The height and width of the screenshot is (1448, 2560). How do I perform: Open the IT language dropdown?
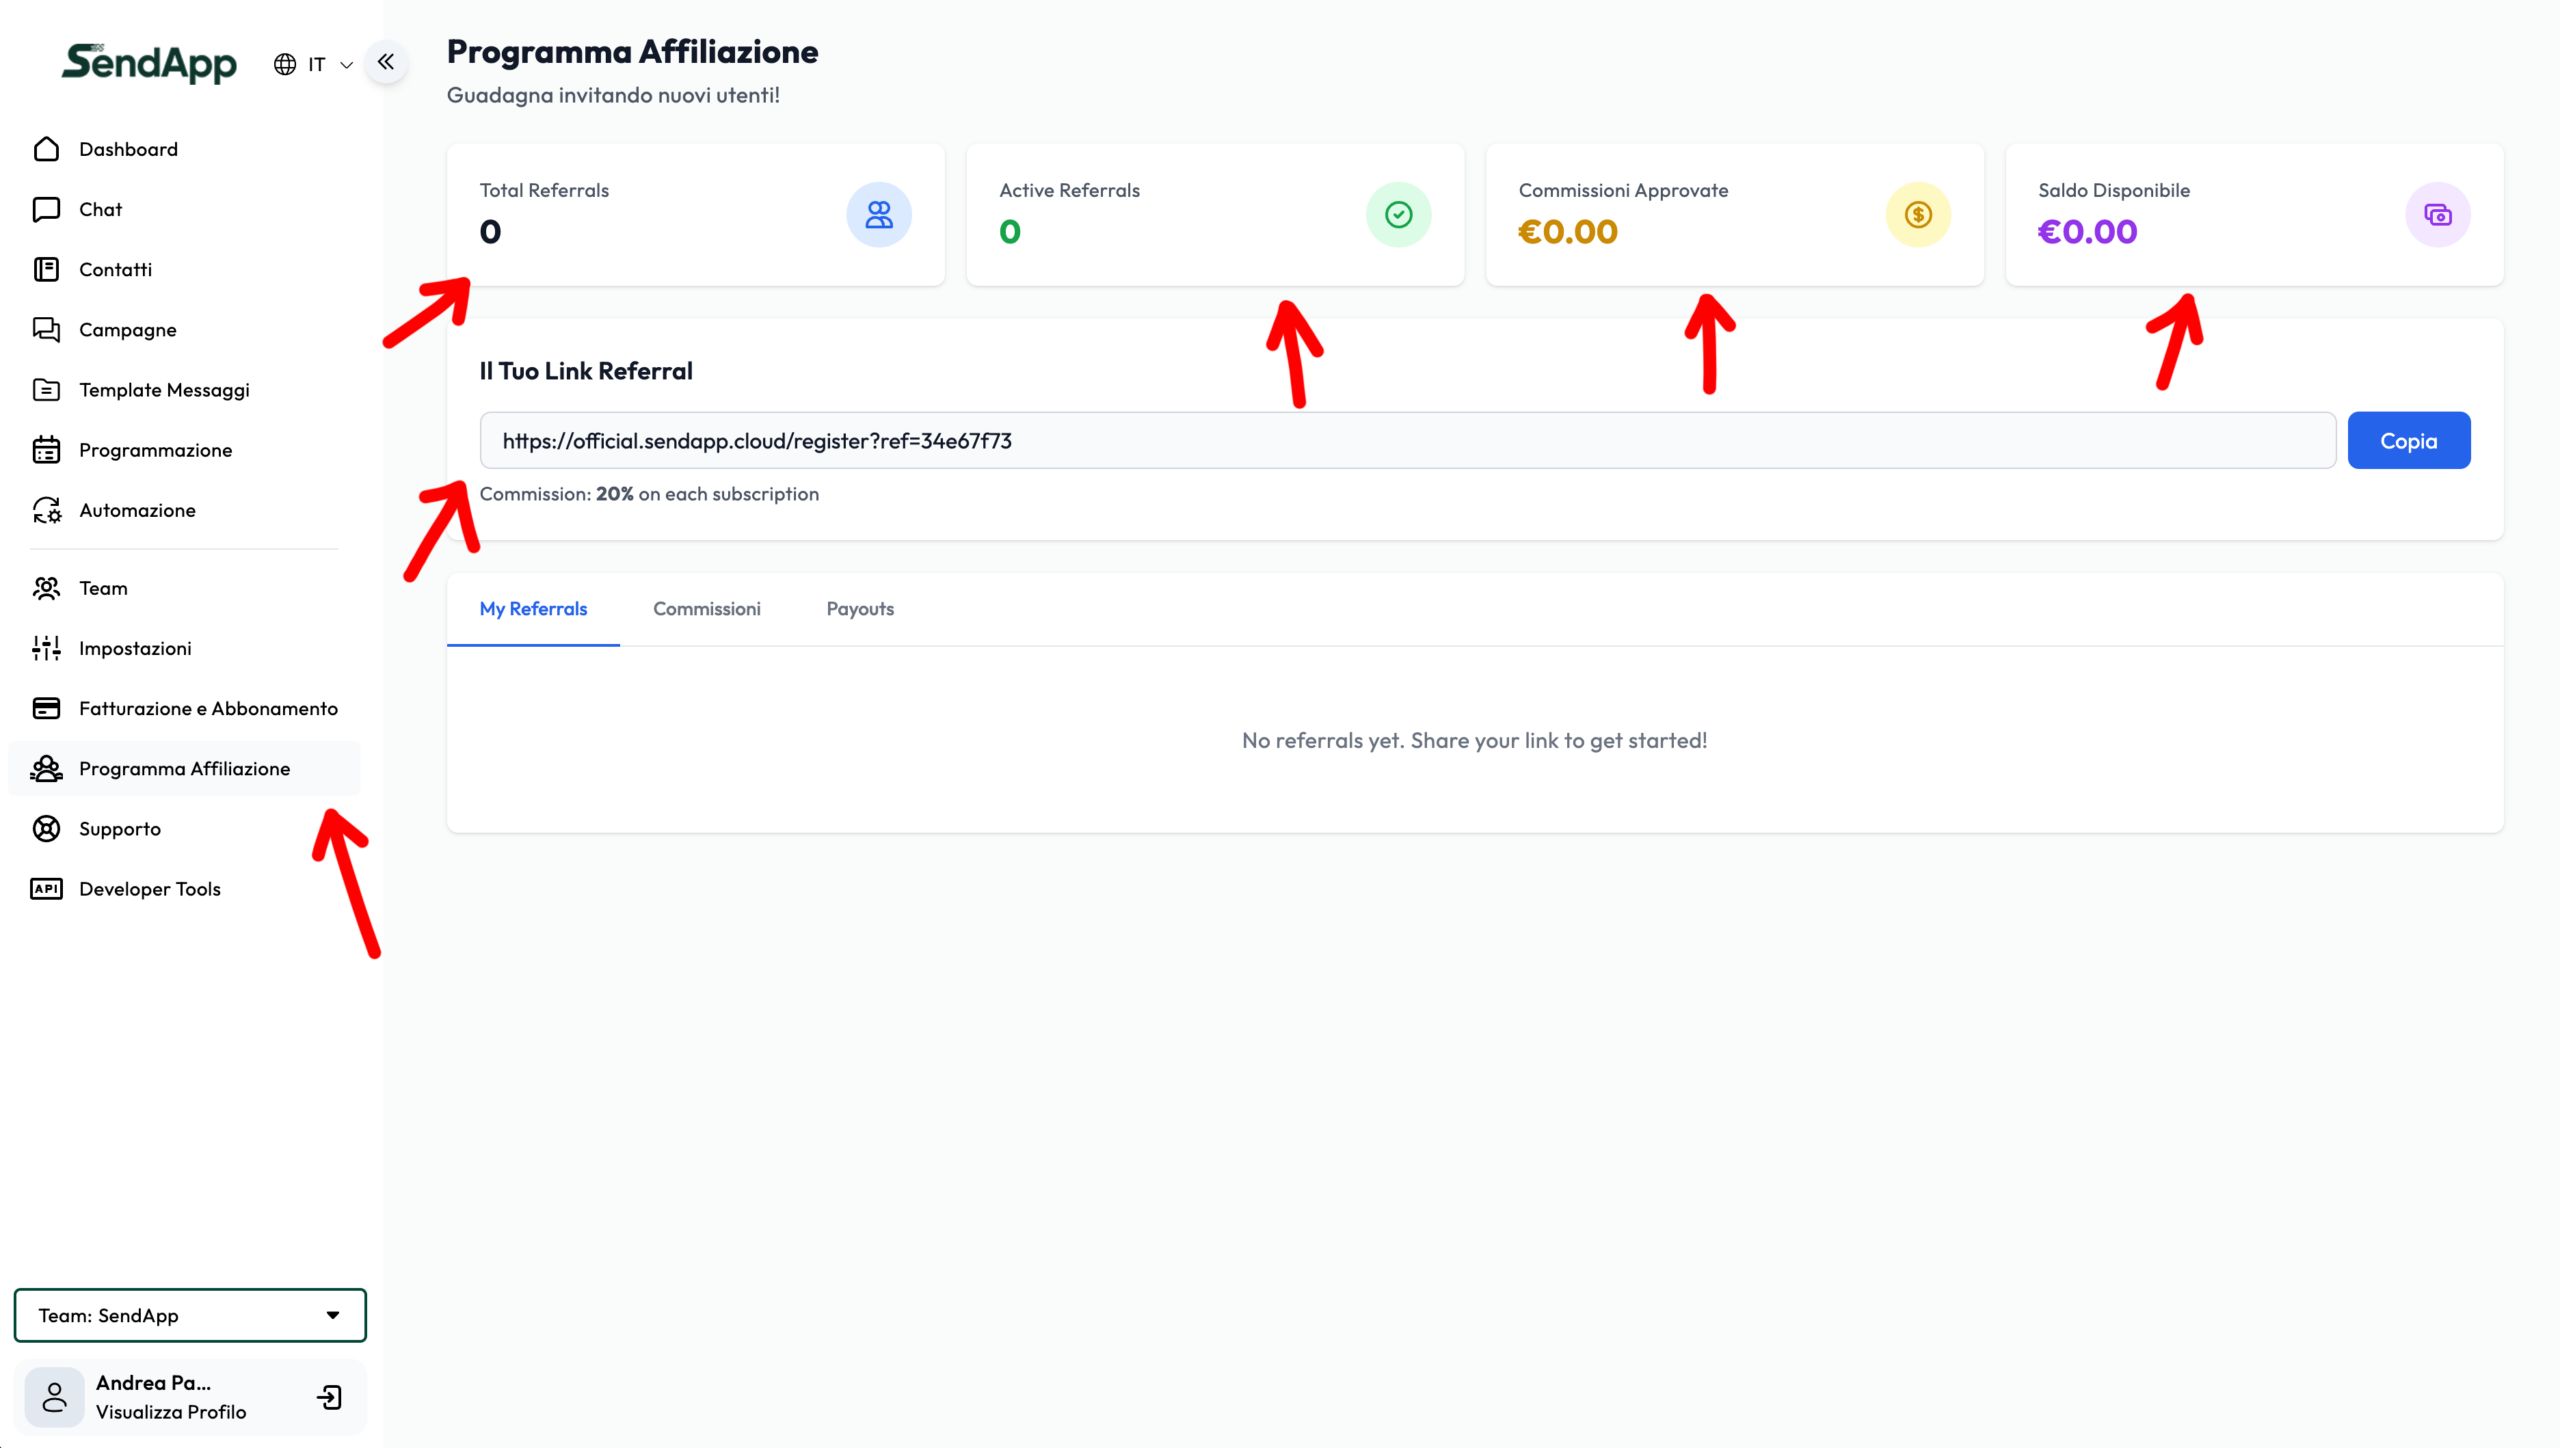pyautogui.click(x=314, y=64)
